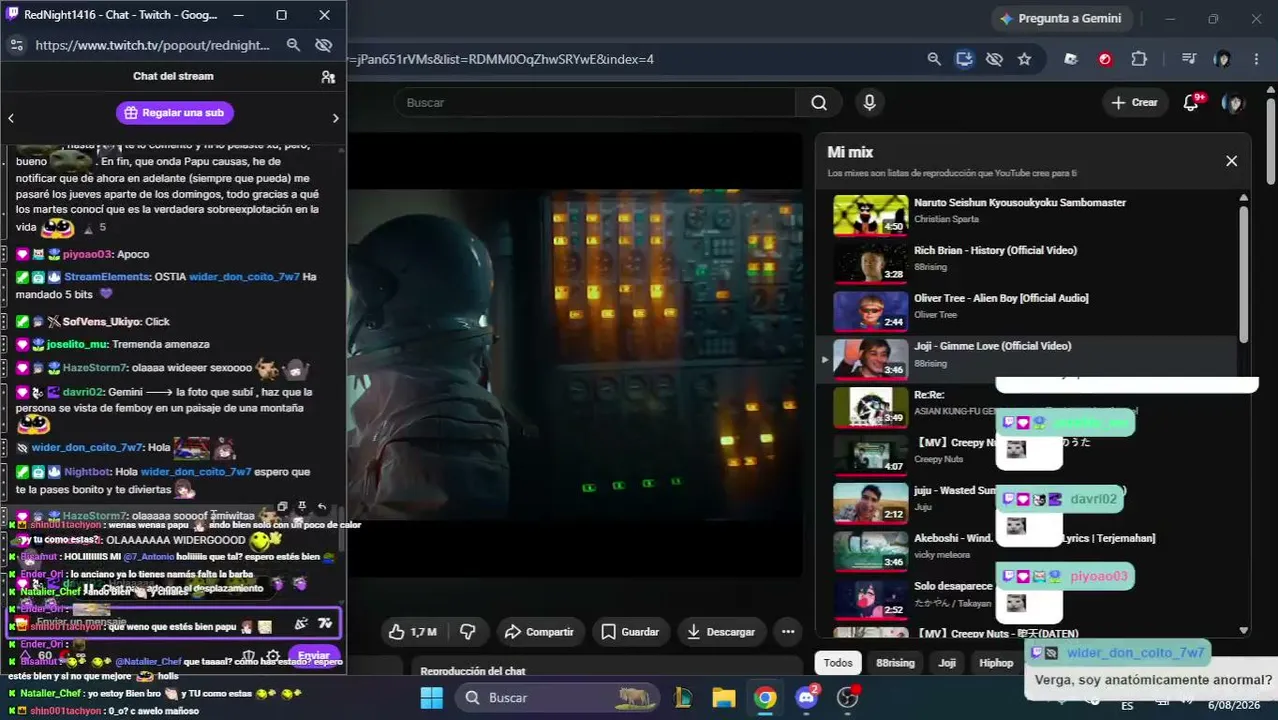Pin the hovered HazeStorm7 message

coord(302,507)
